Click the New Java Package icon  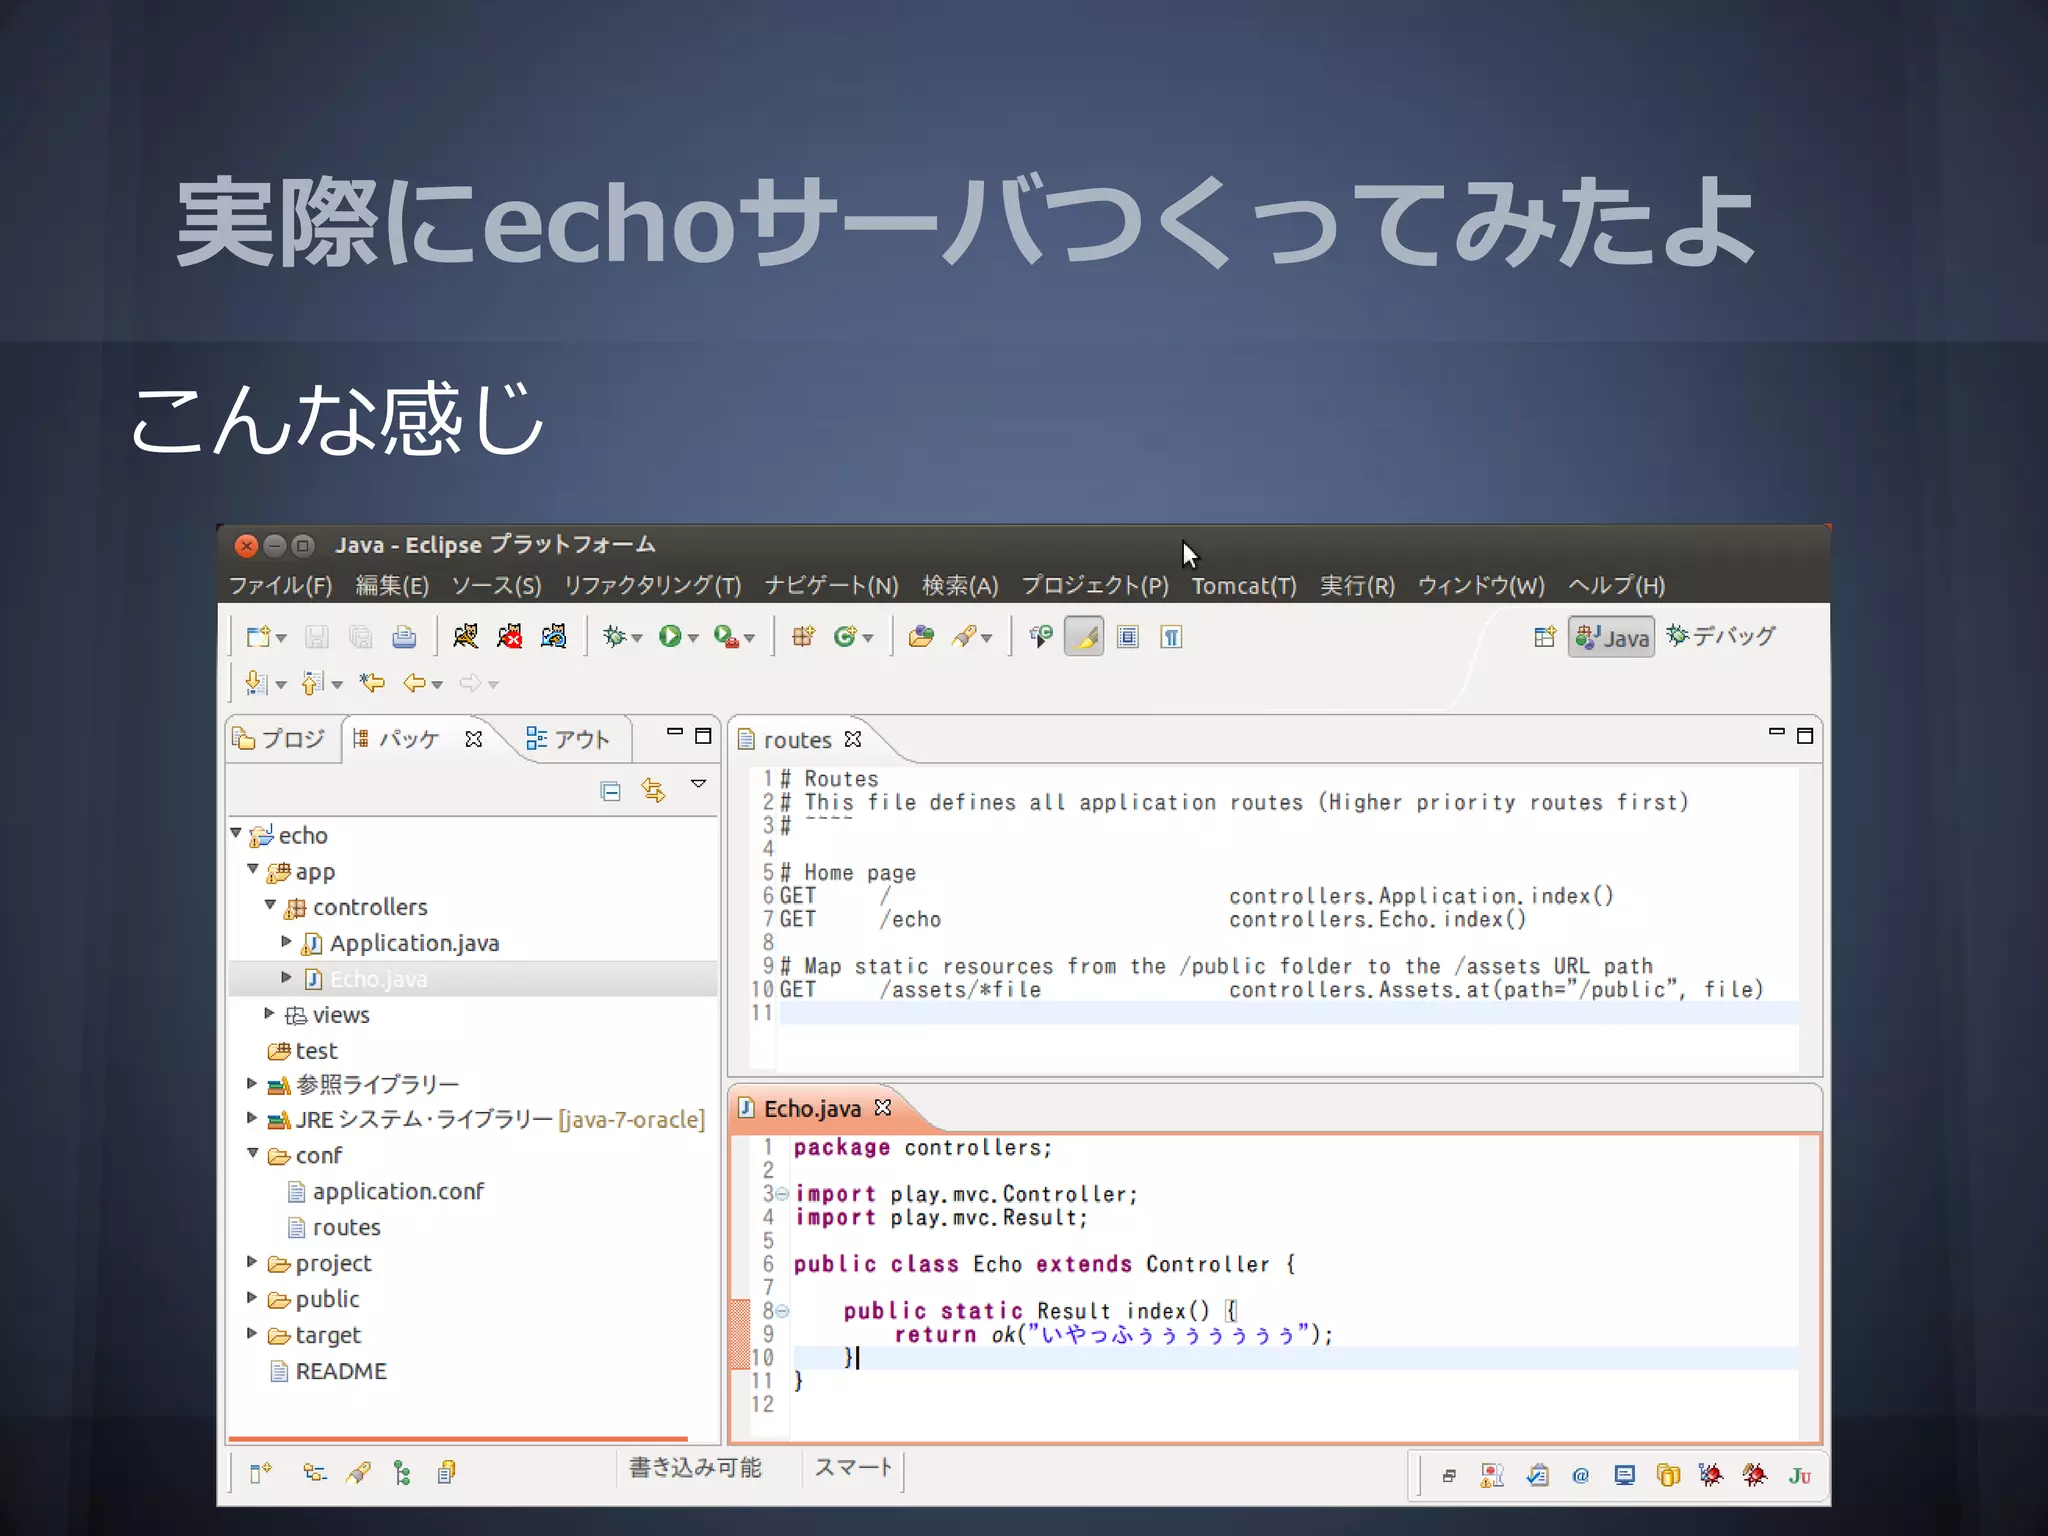click(803, 637)
